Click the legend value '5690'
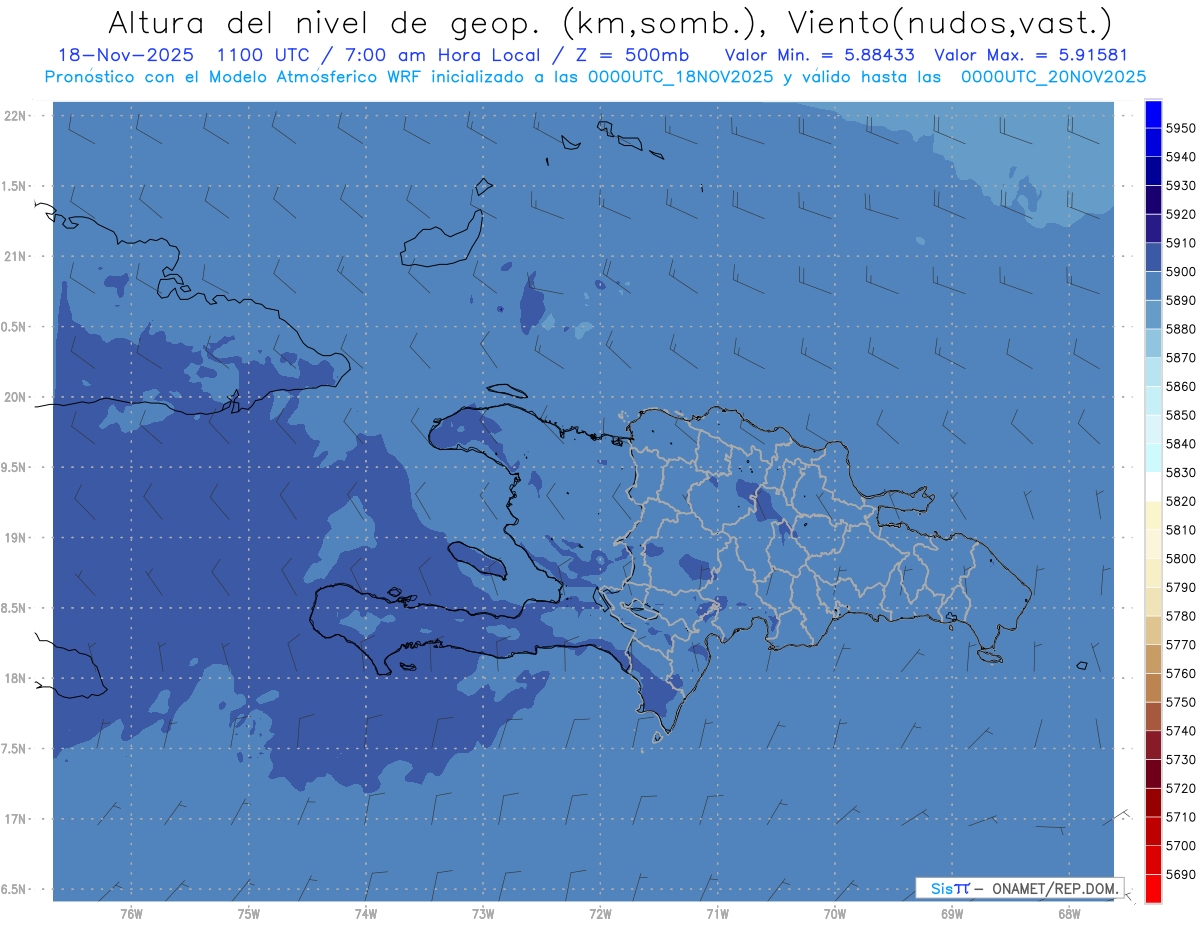 [x=1181, y=874]
